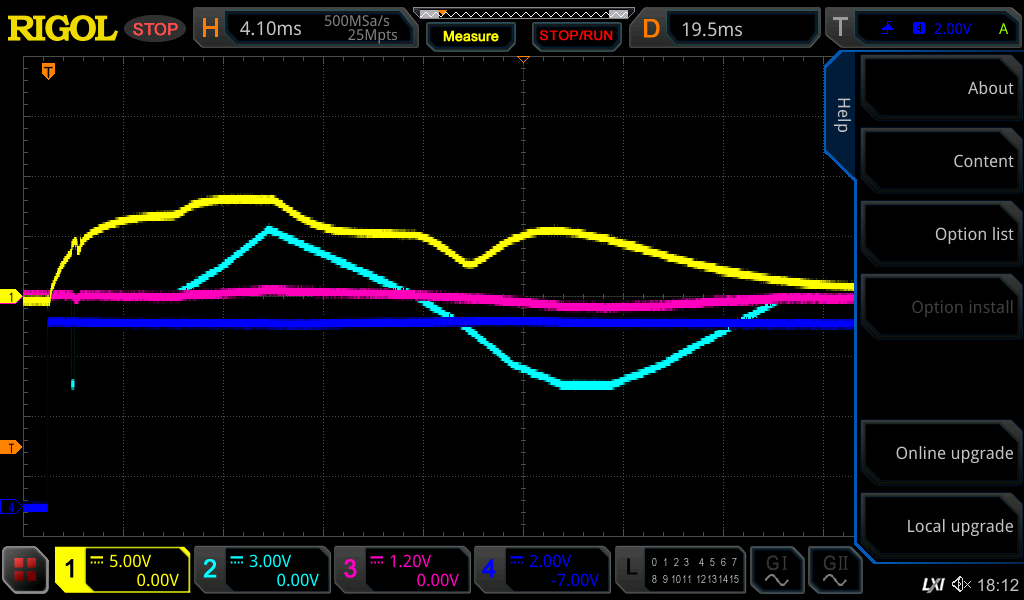Open the red function navigation grid icon
This screenshot has width=1024, height=600.
pyautogui.click(x=26, y=570)
